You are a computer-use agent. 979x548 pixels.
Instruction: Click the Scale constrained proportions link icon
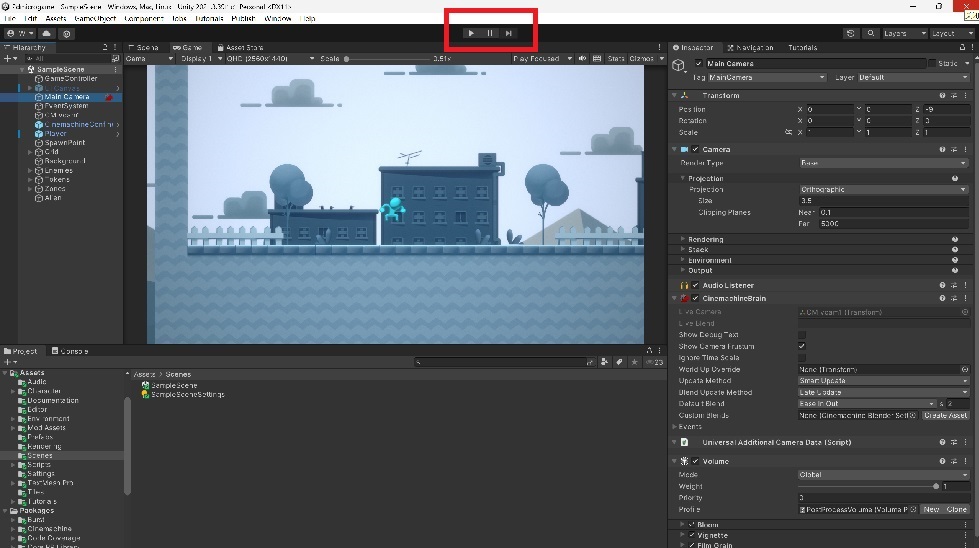point(788,132)
